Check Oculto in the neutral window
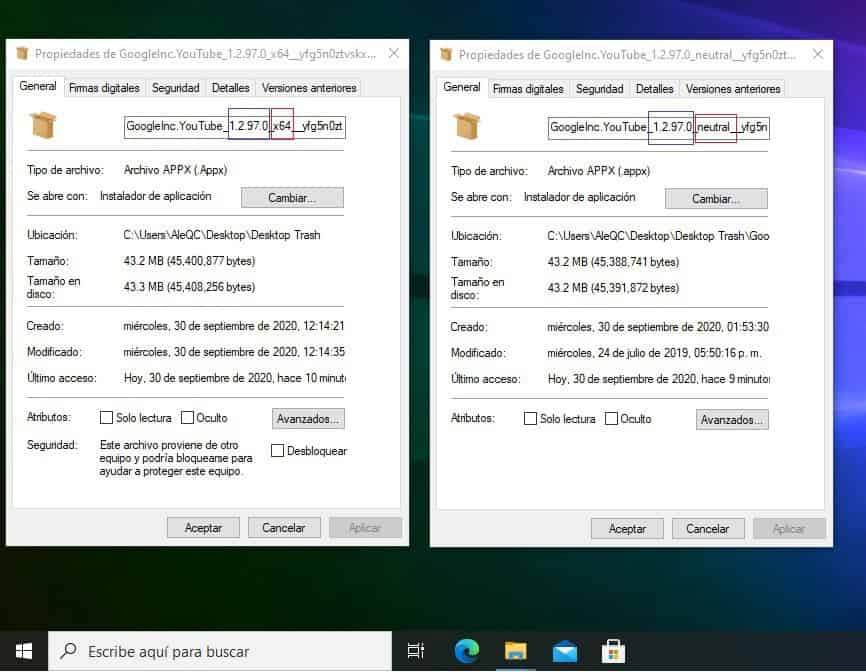 (611, 419)
